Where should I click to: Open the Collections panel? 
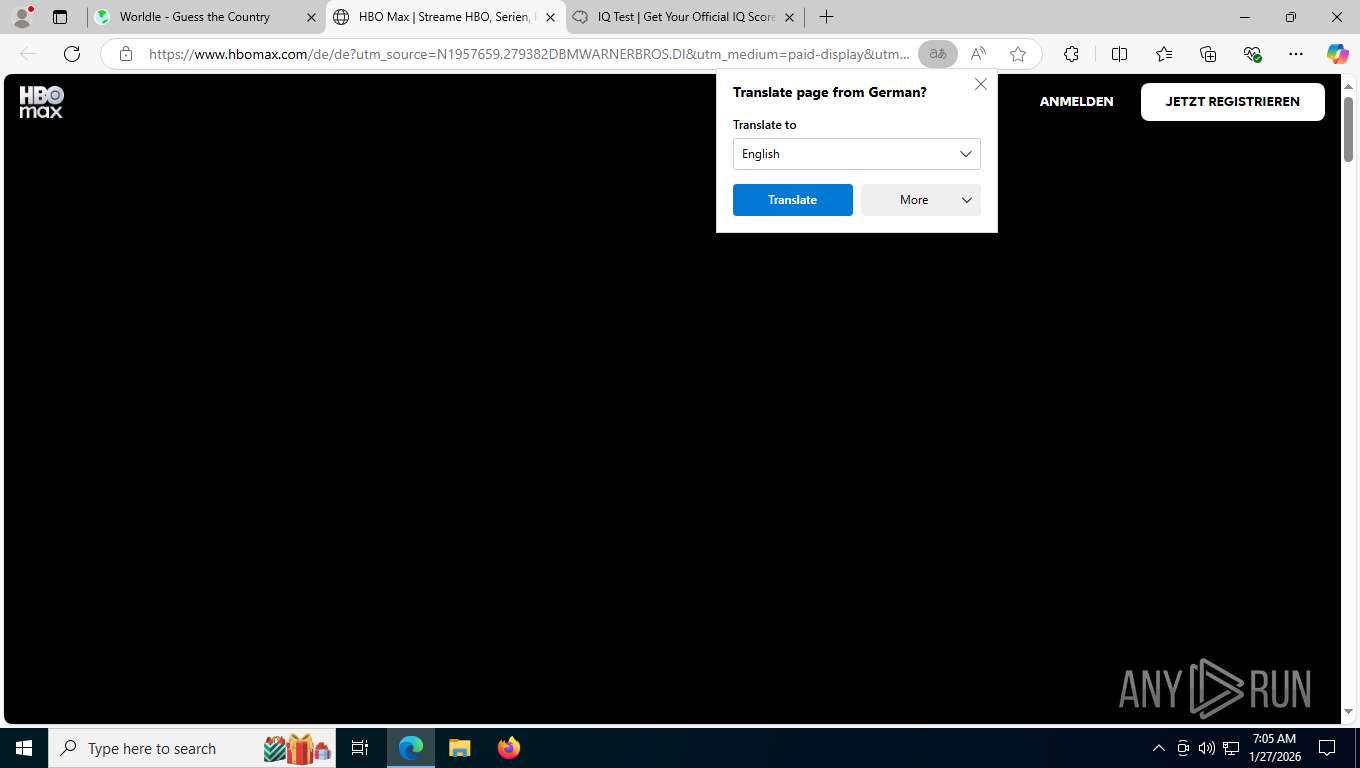point(1208,54)
